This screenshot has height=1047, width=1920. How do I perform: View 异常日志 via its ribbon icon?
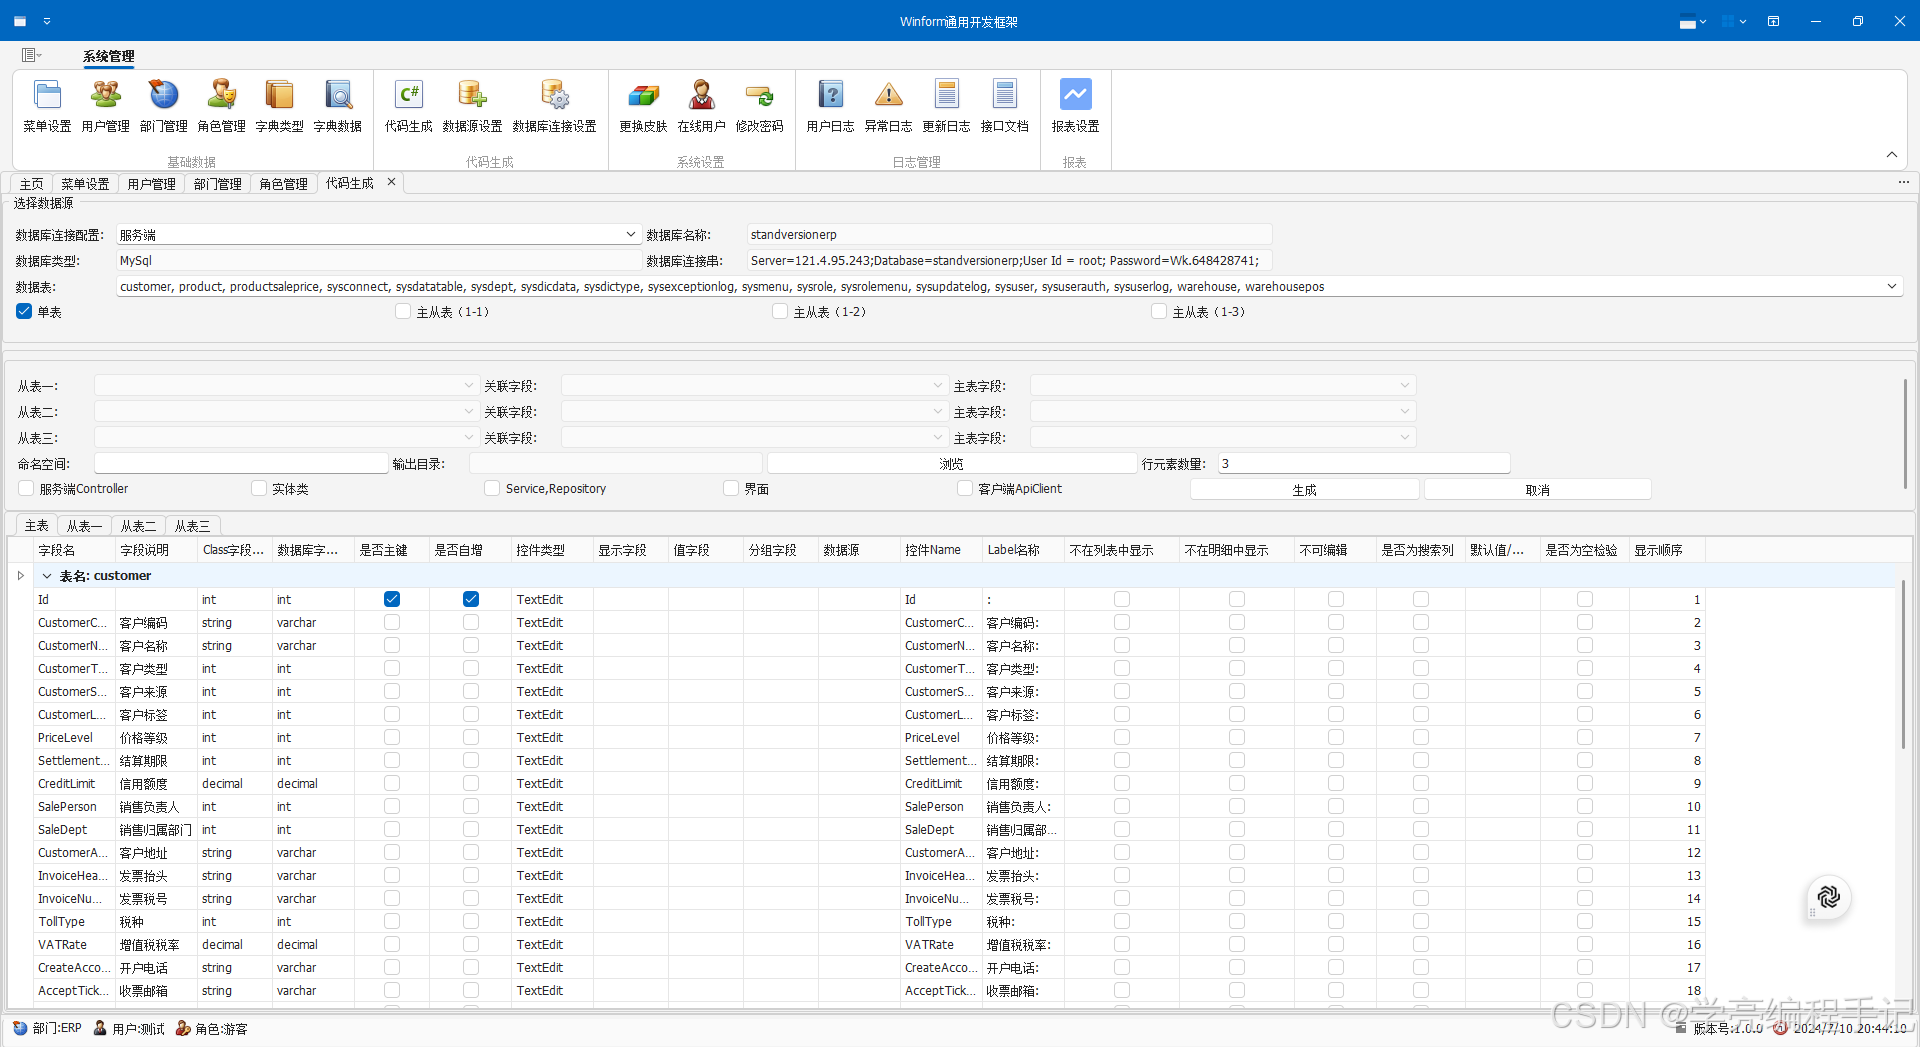(888, 105)
